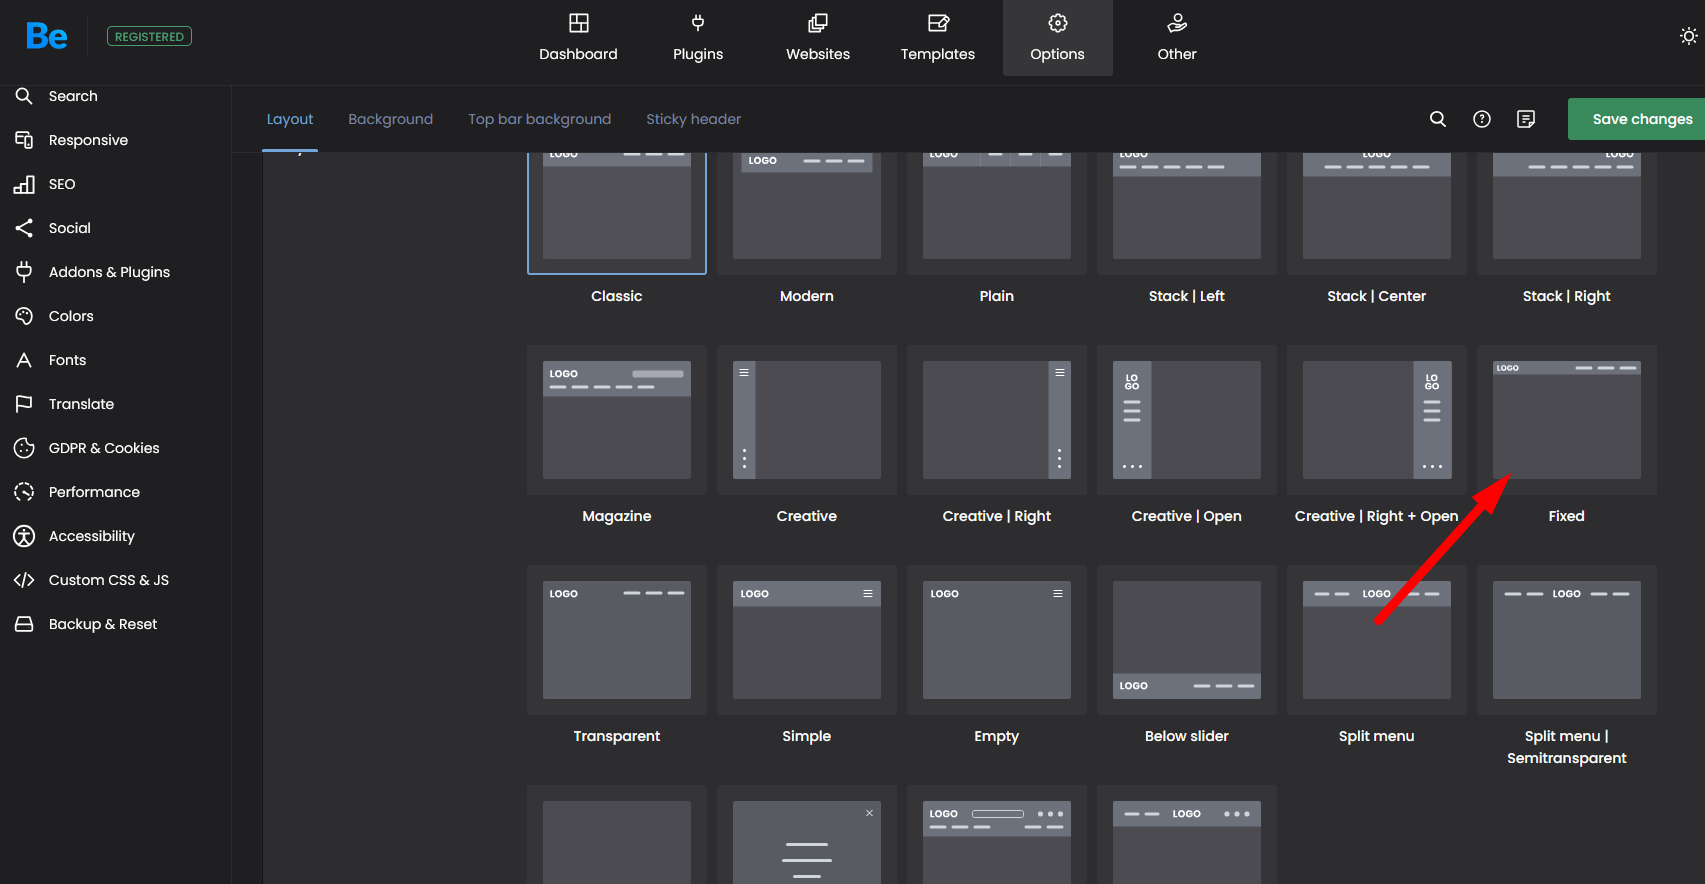Click the Performance sidebar label
The image size is (1705, 884).
pyautogui.click(x=94, y=492)
